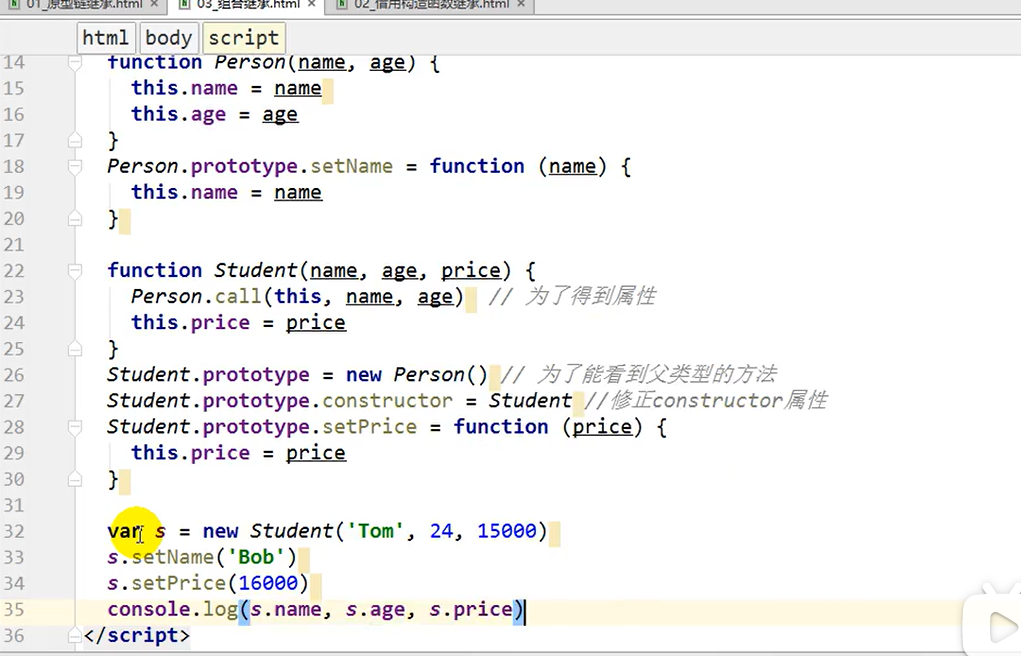Select the script breadcrumb

(x=244, y=37)
